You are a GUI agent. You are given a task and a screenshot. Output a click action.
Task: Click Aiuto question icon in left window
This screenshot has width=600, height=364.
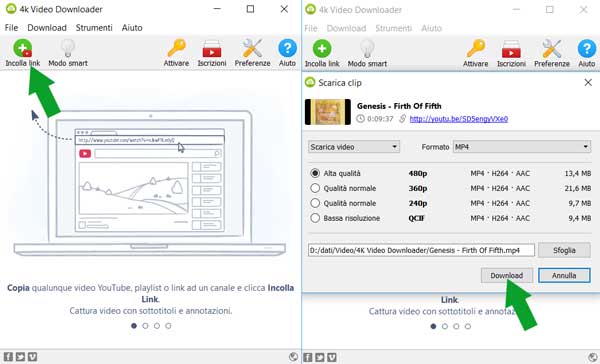point(287,48)
